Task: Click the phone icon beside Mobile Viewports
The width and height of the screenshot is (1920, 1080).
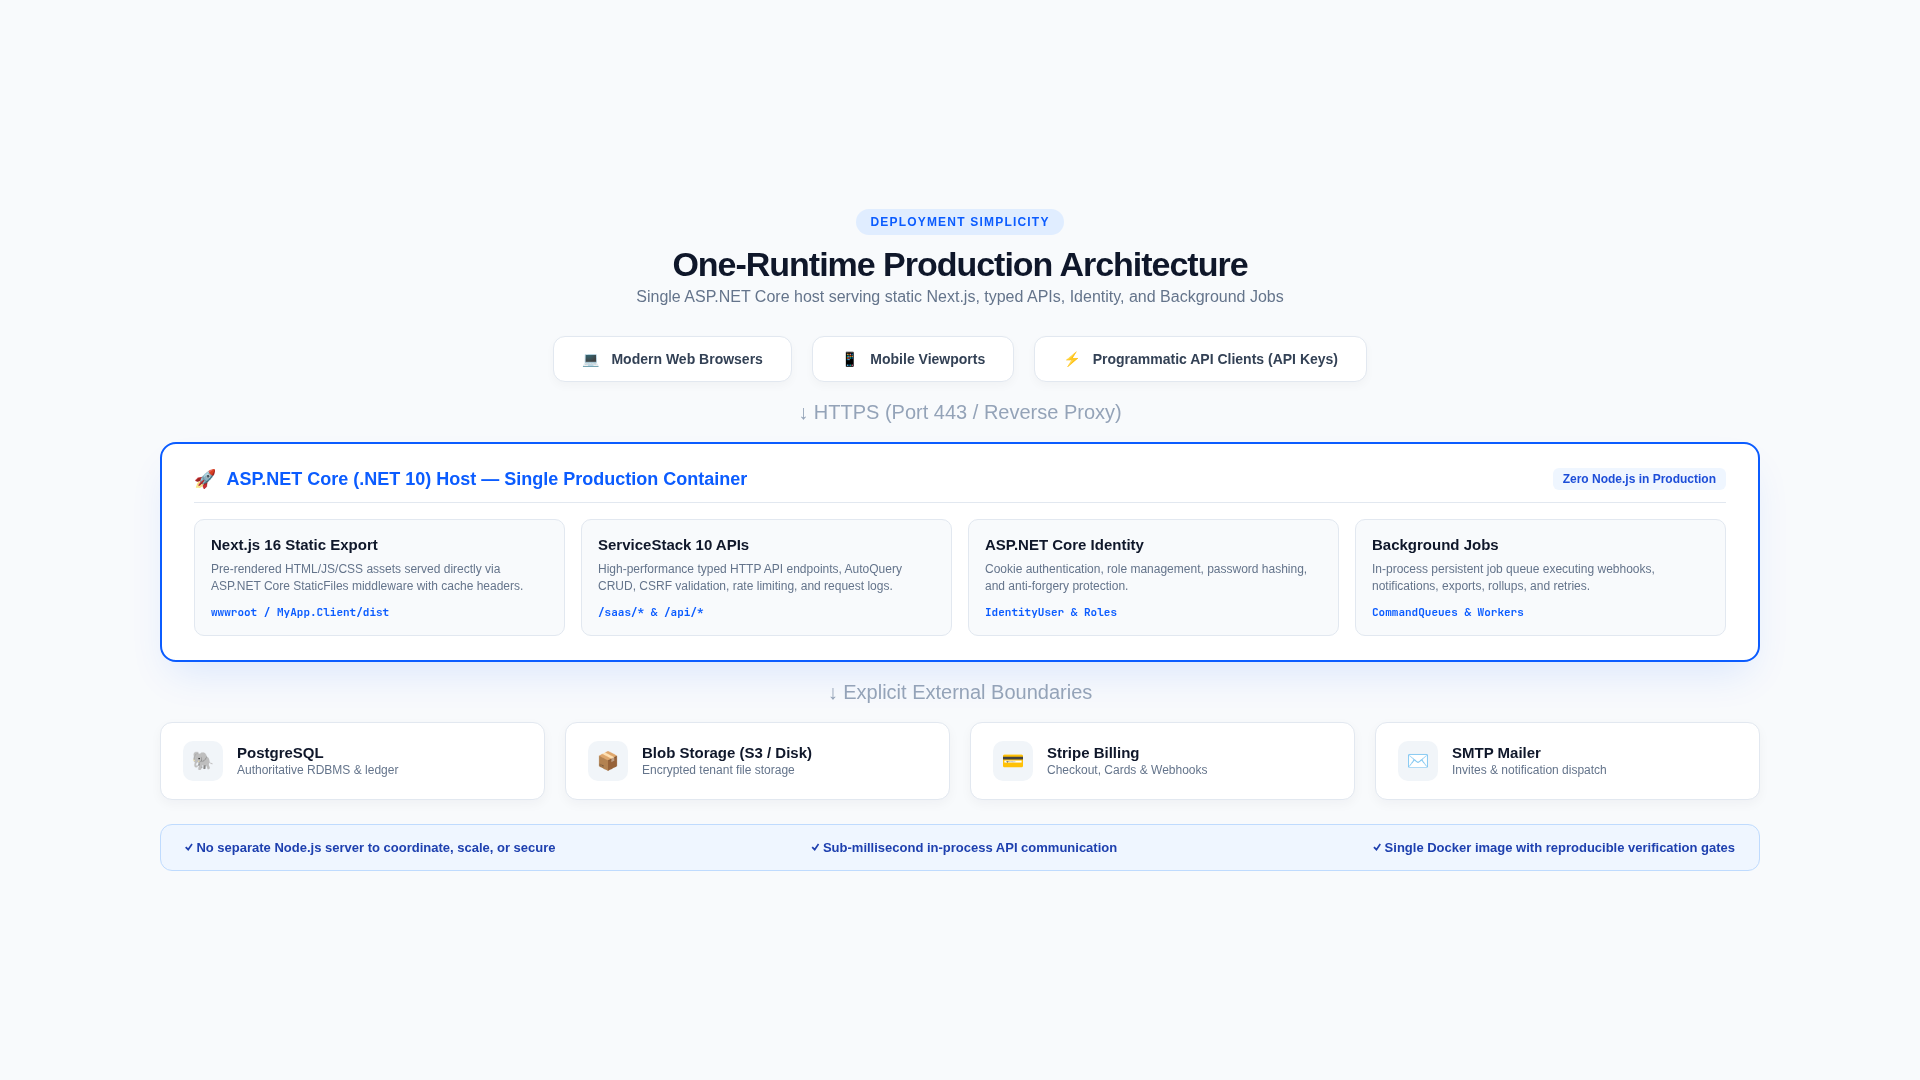Action: 850,360
